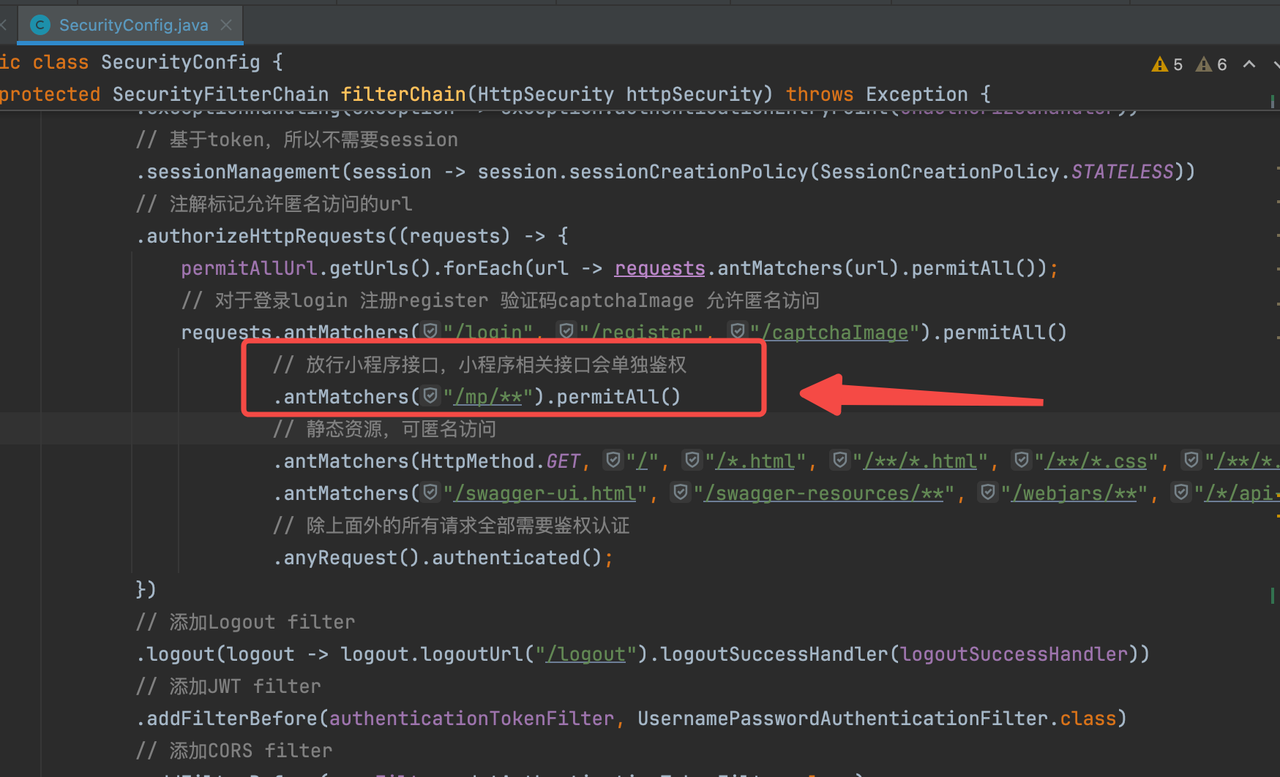Viewport: 1280px width, 777px height.
Task: Click "anyRequest()" call
Action: click(346, 557)
